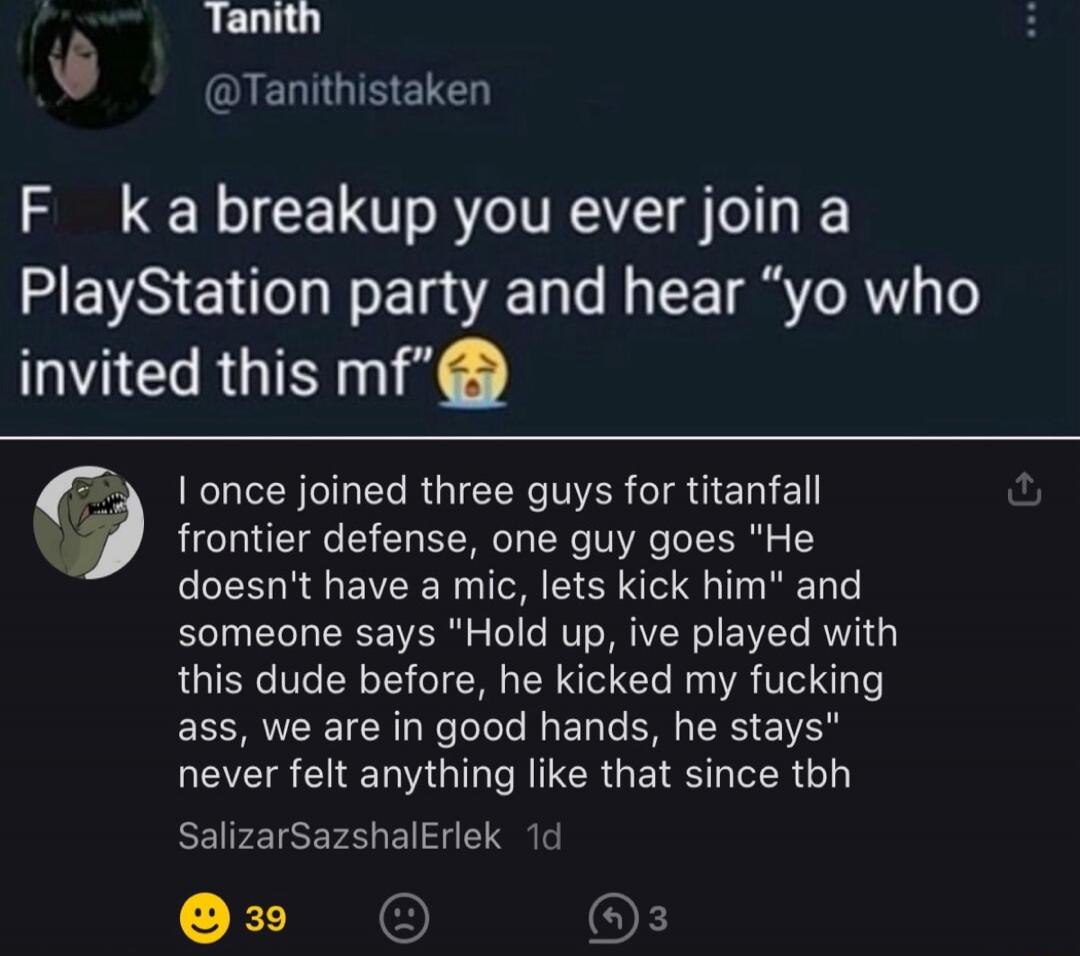Open SalizarSazshalErlek's username link
This screenshot has width=1080, height=956.
(x=340, y=836)
